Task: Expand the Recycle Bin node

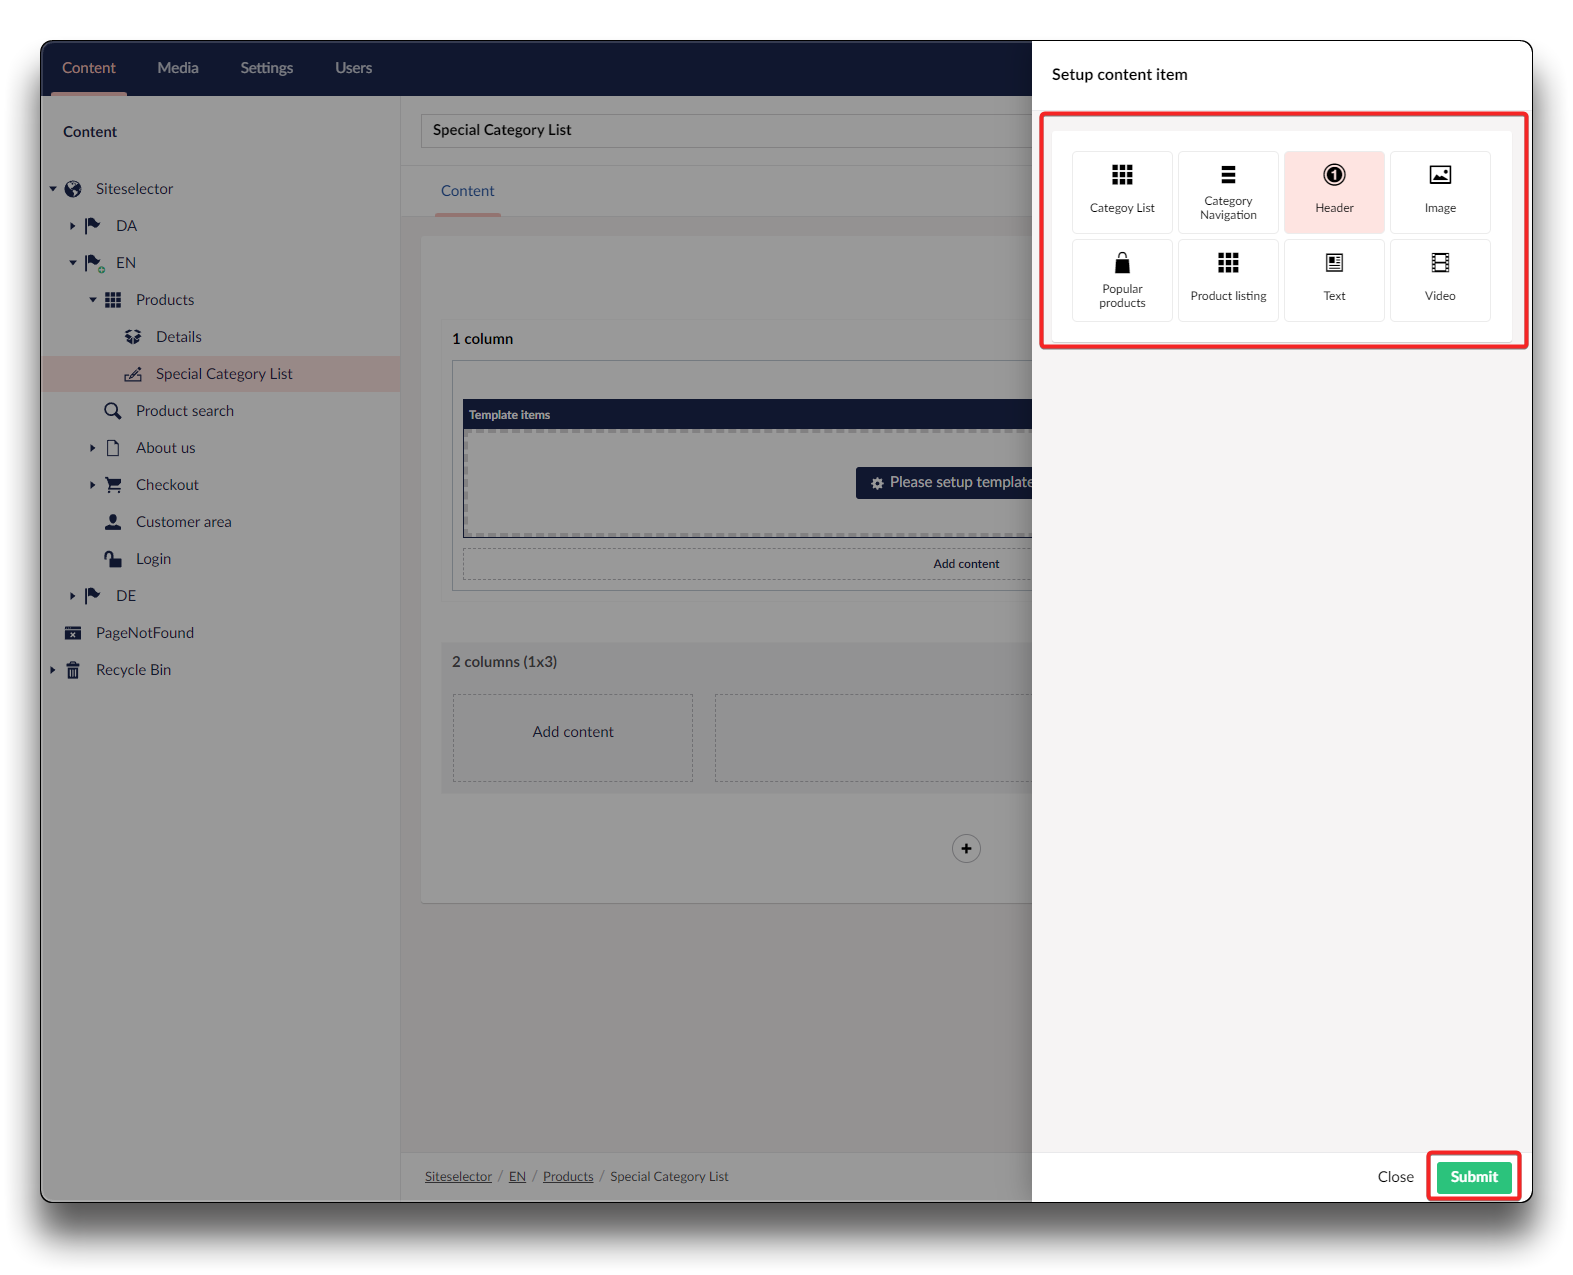Action: tap(53, 670)
